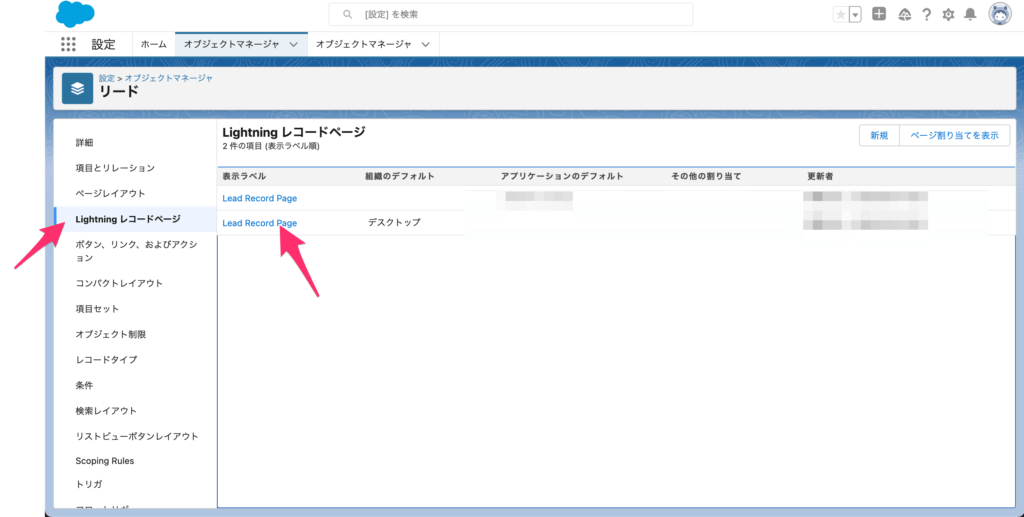1024x517 pixels.
Task: Click the ページ割り当てを表示 button
Action: tap(954, 135)
